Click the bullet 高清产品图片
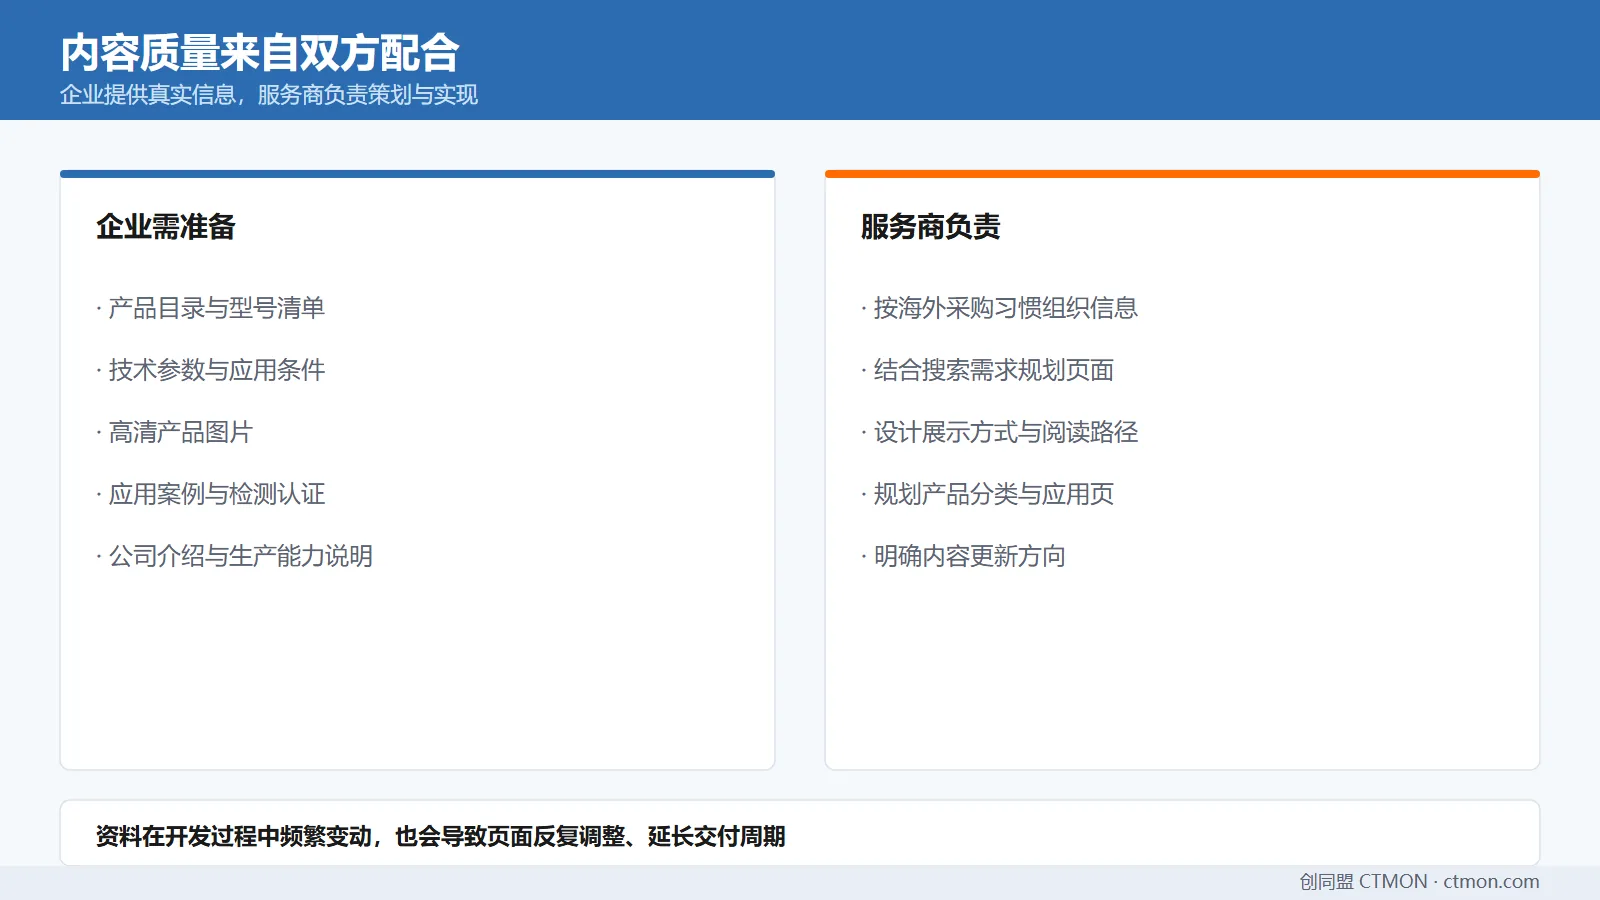1600x900 pixels. tap(175, 432)
